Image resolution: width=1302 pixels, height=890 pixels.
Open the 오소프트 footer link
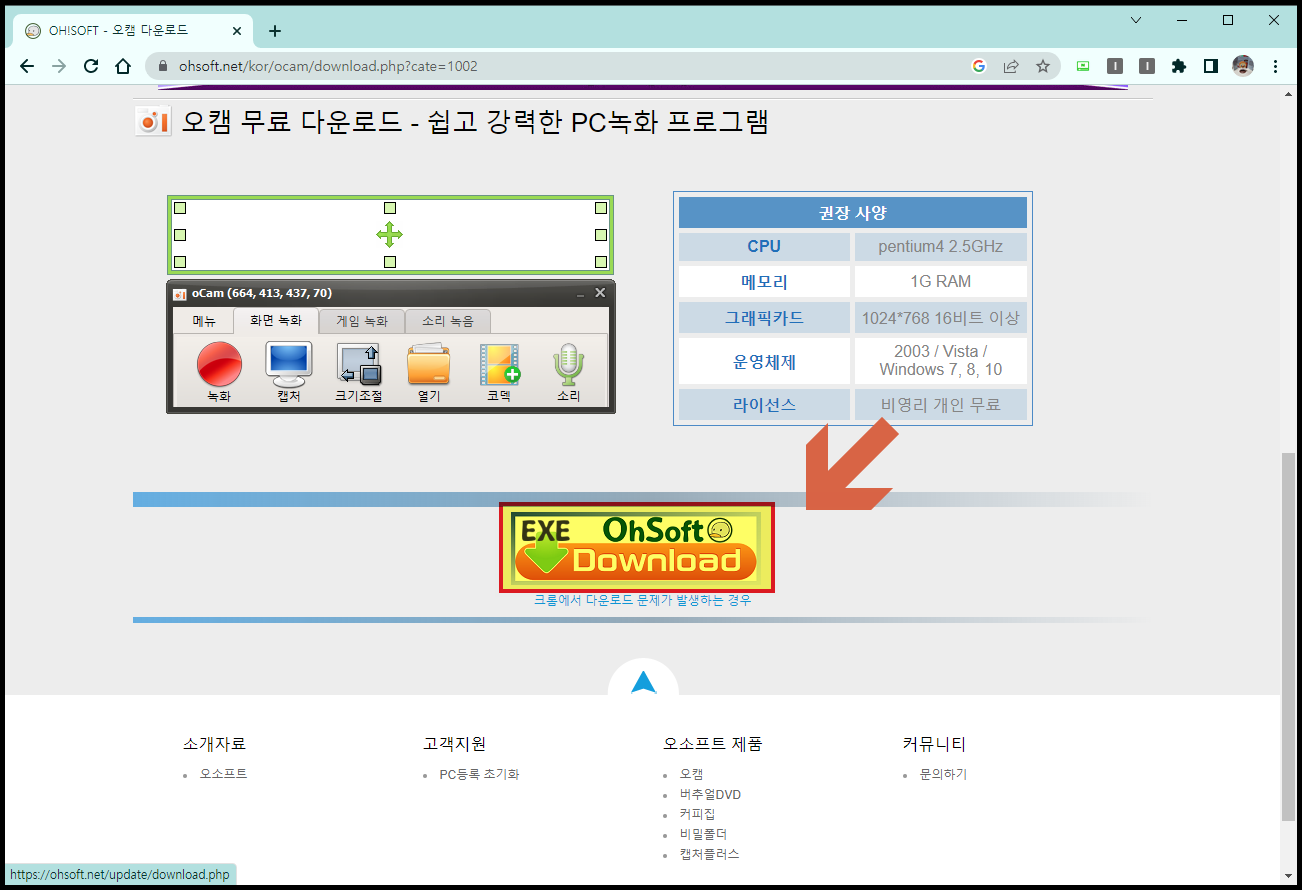click(223, 774)
